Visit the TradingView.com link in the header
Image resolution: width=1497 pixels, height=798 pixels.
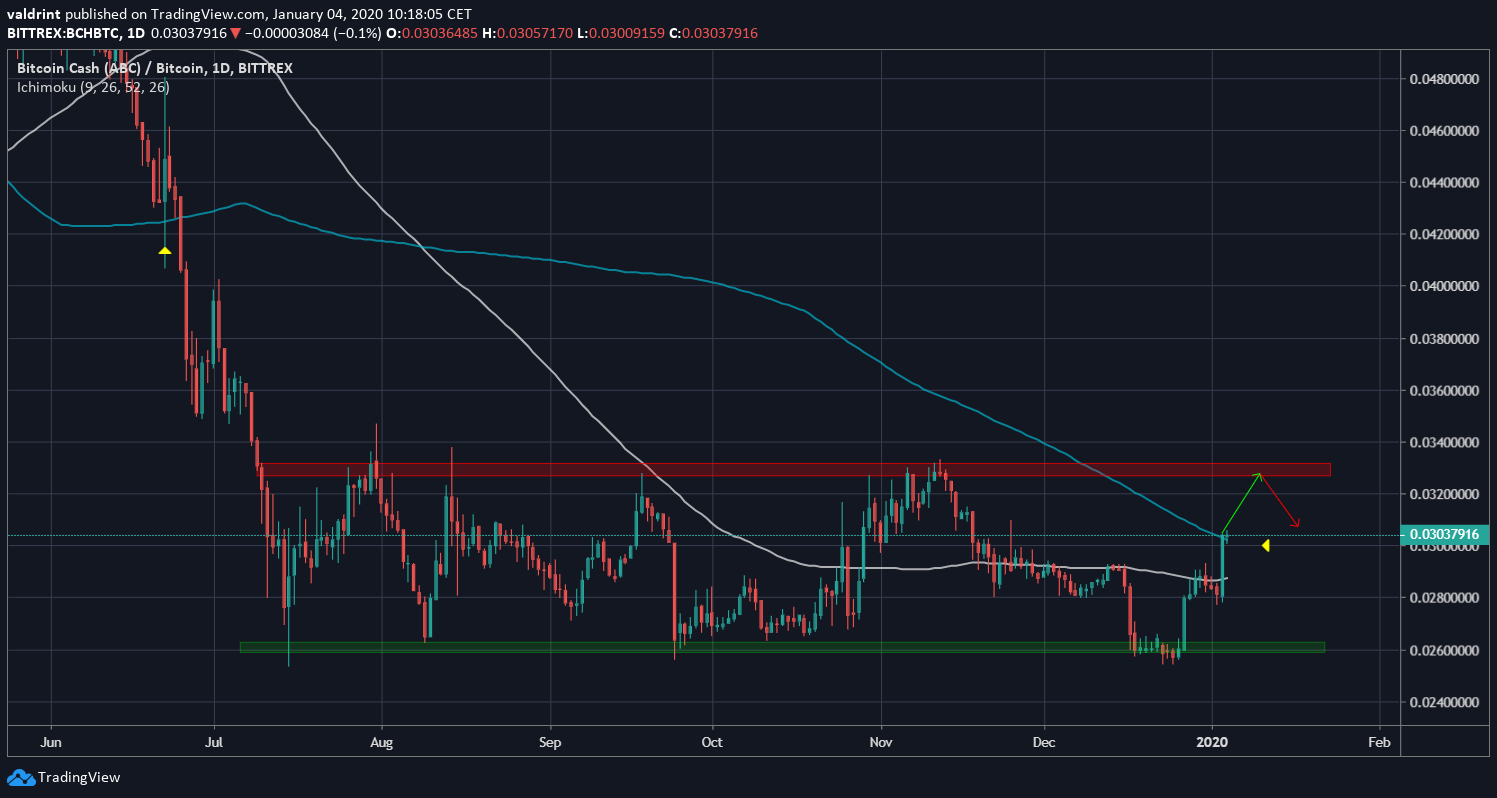pos(205,15)
